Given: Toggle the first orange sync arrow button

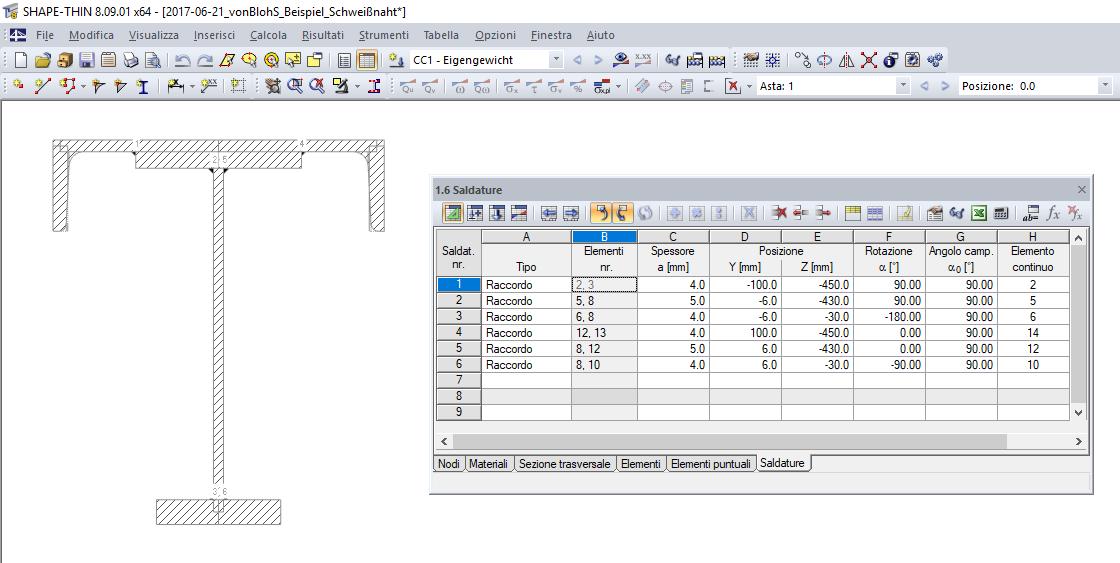Looking at the screenshot, I should (x=601, y=213).
